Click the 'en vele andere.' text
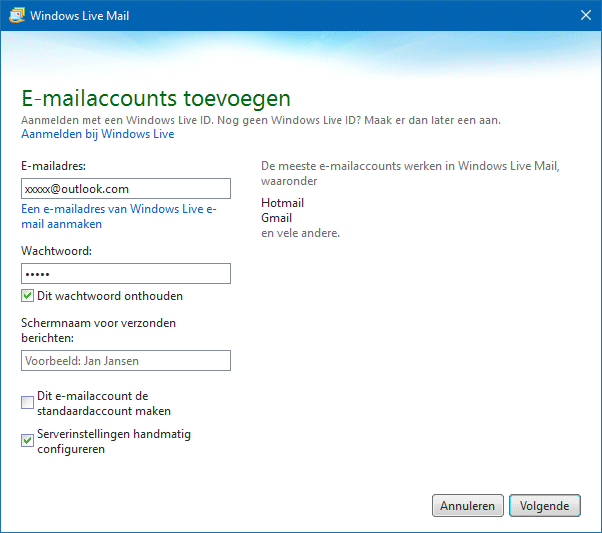Viewport: 602px width, 533px height. point(301,233)
